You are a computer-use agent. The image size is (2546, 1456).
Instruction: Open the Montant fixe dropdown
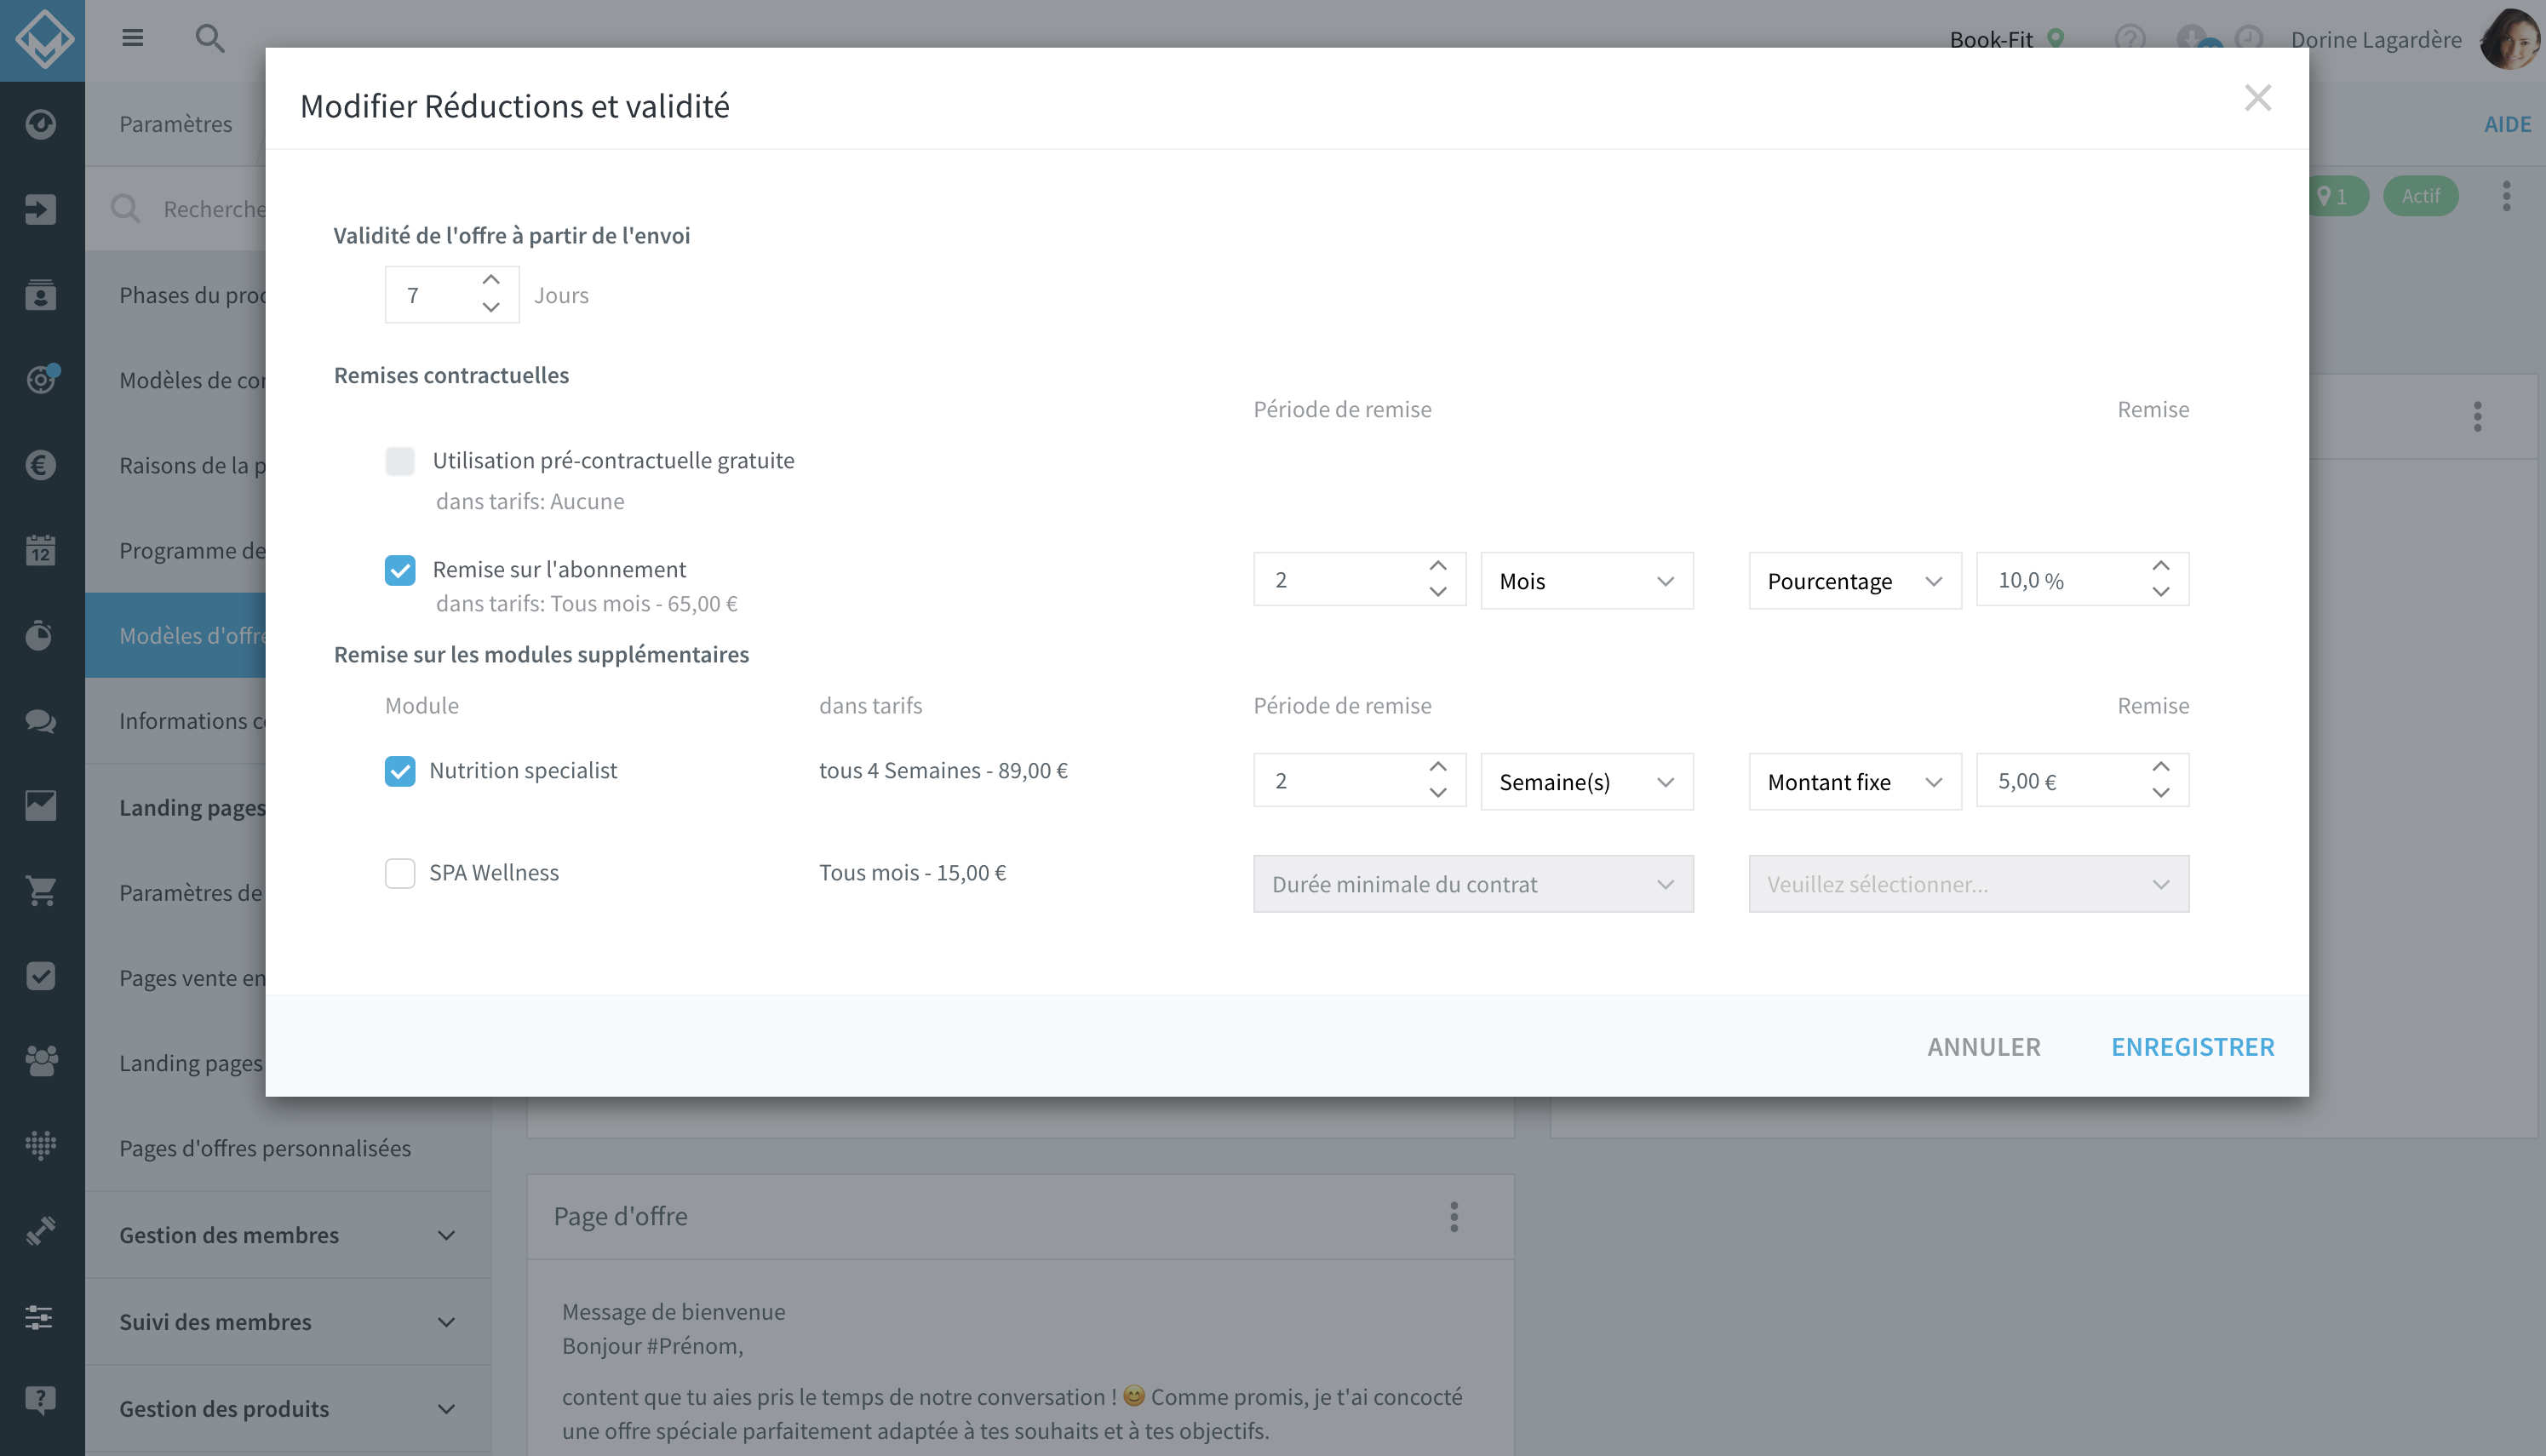pos(1855,782)
